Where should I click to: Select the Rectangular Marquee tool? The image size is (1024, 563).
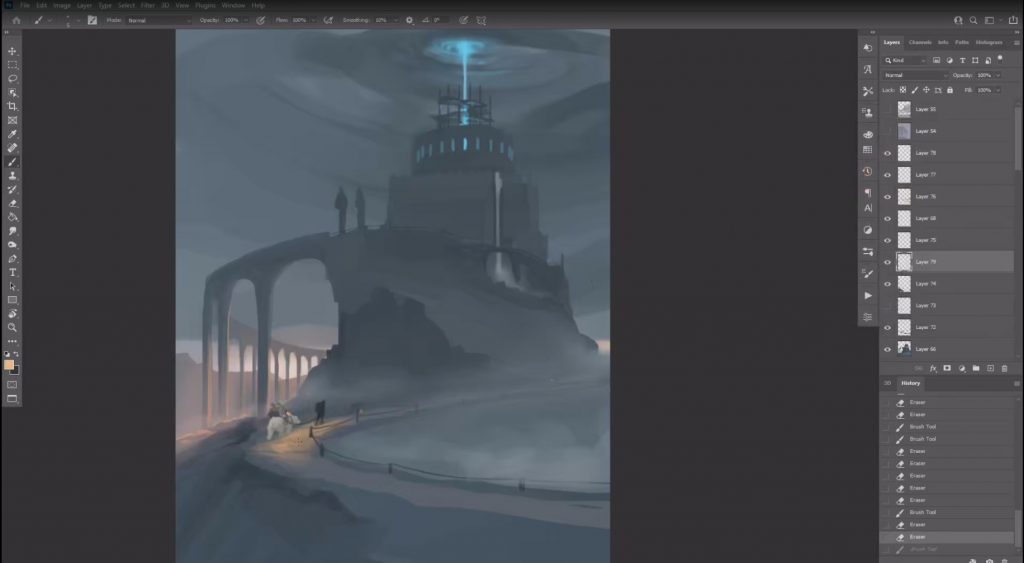12,65
